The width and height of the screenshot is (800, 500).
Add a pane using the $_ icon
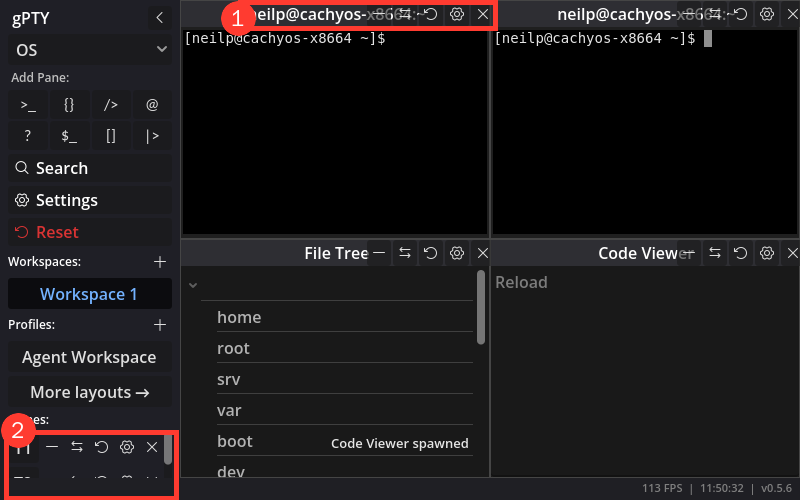click(x=69, y=136)
